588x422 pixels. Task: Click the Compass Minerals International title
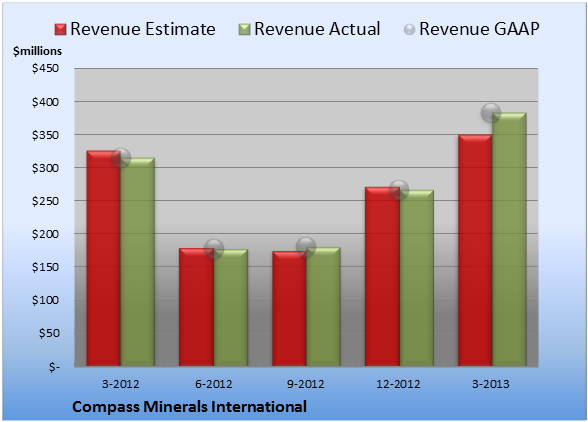189,407
